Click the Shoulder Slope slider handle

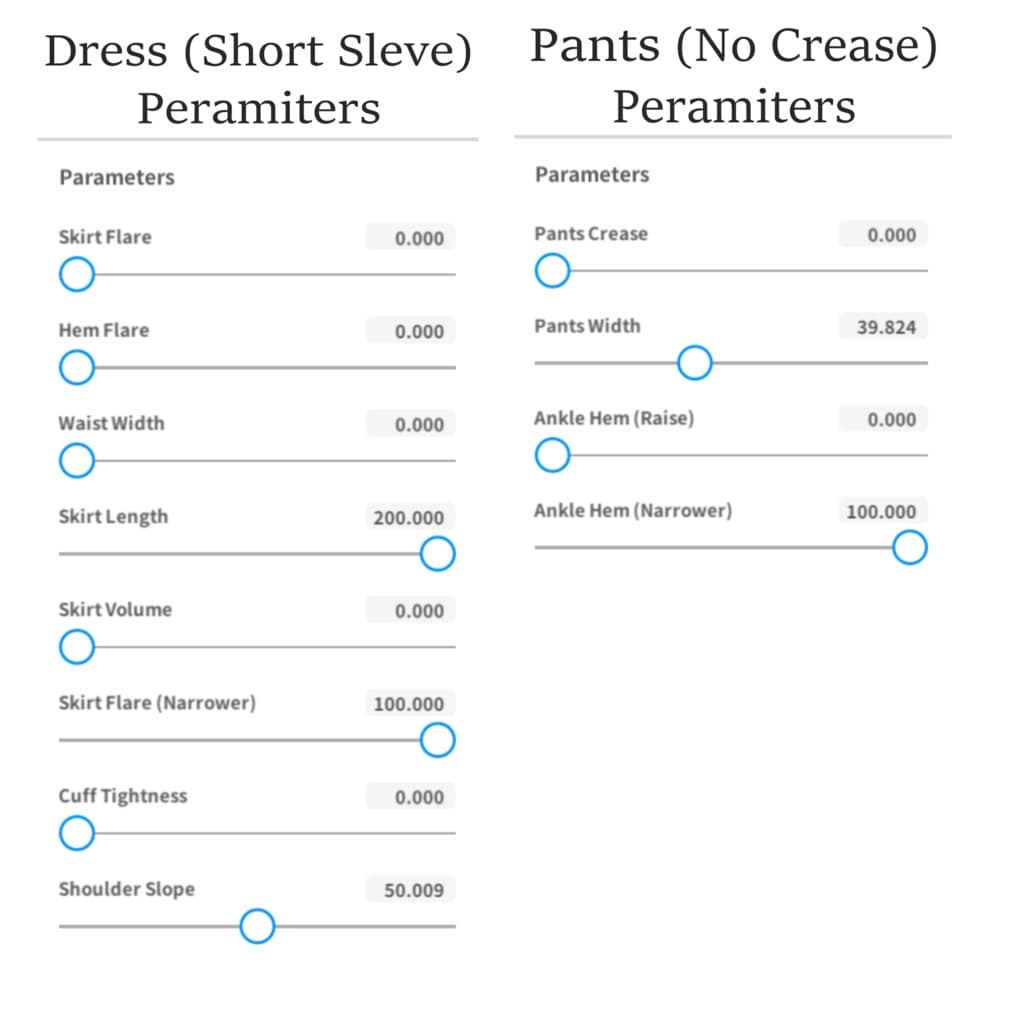point(257,926)
